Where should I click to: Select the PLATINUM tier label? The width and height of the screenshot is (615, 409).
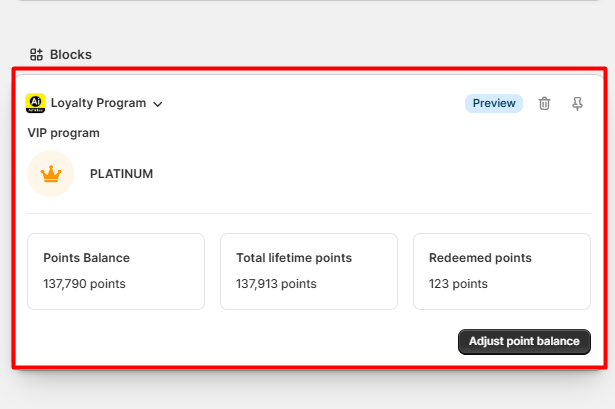pos(121,174)
